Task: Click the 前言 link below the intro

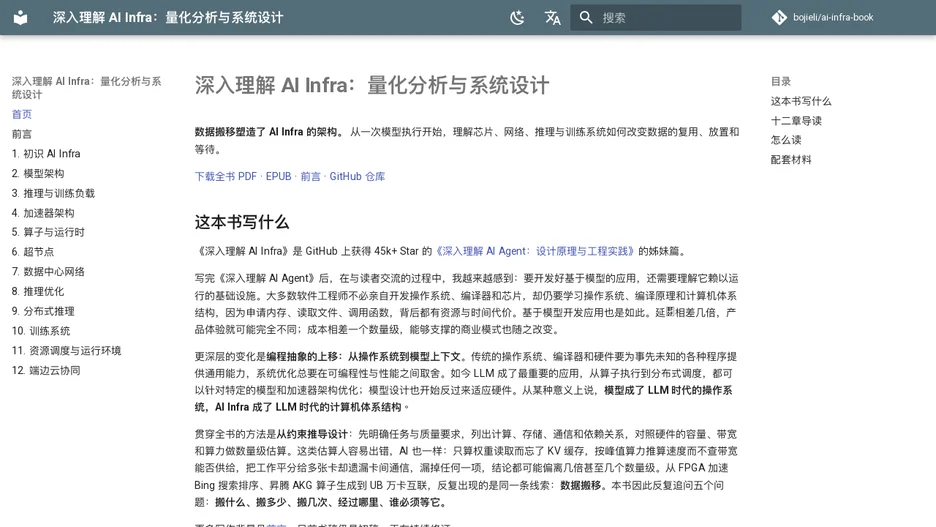Action: [310, 176]
